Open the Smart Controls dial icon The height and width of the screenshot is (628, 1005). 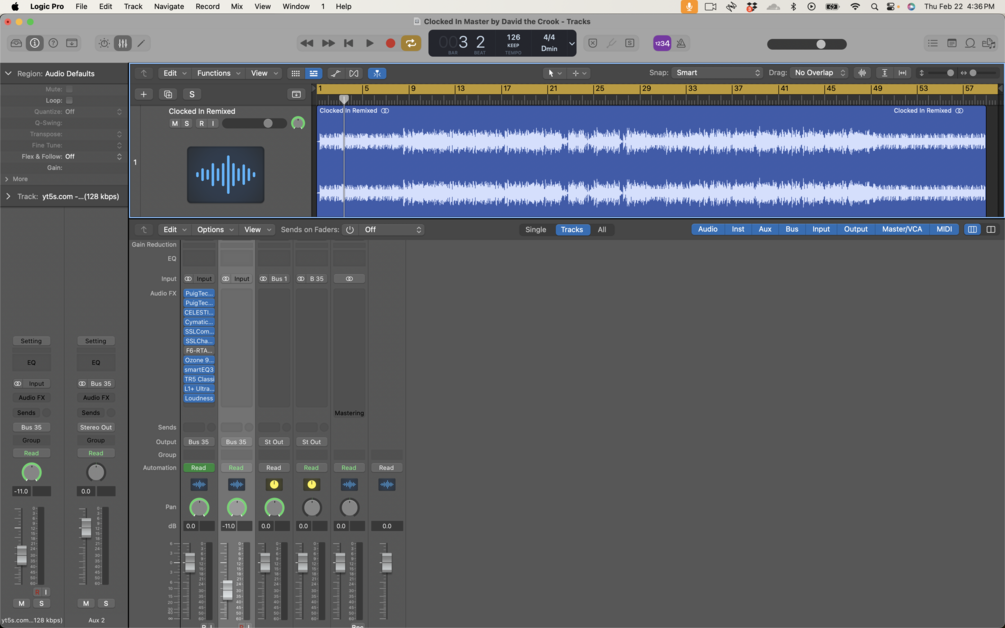pos(104,43)
